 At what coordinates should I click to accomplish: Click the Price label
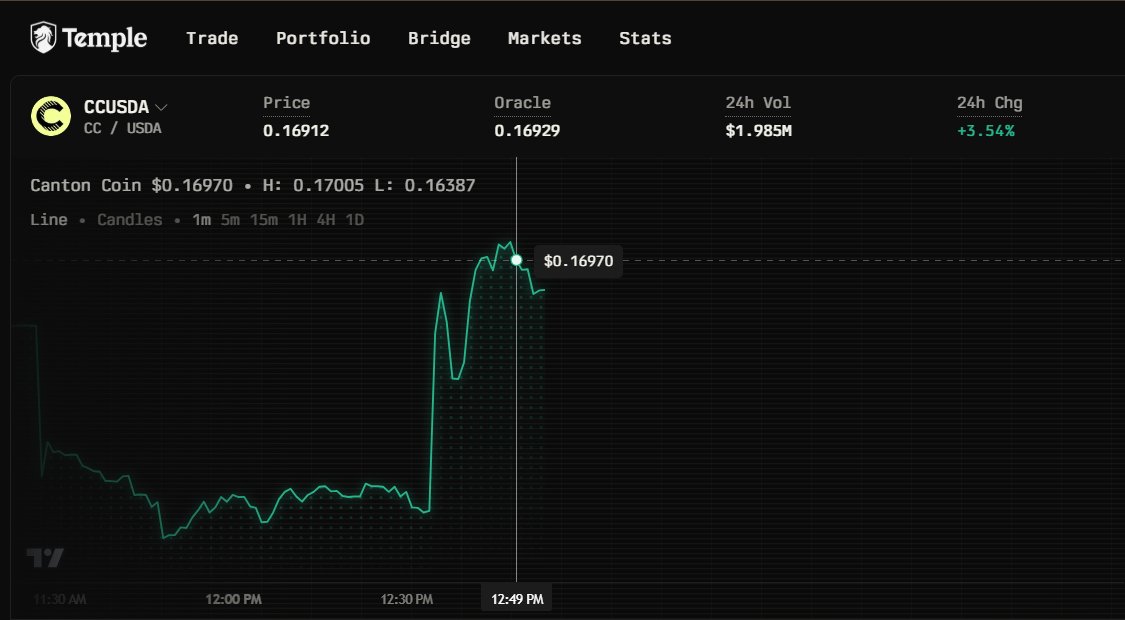pyautogui.click(x=286, y=103)
